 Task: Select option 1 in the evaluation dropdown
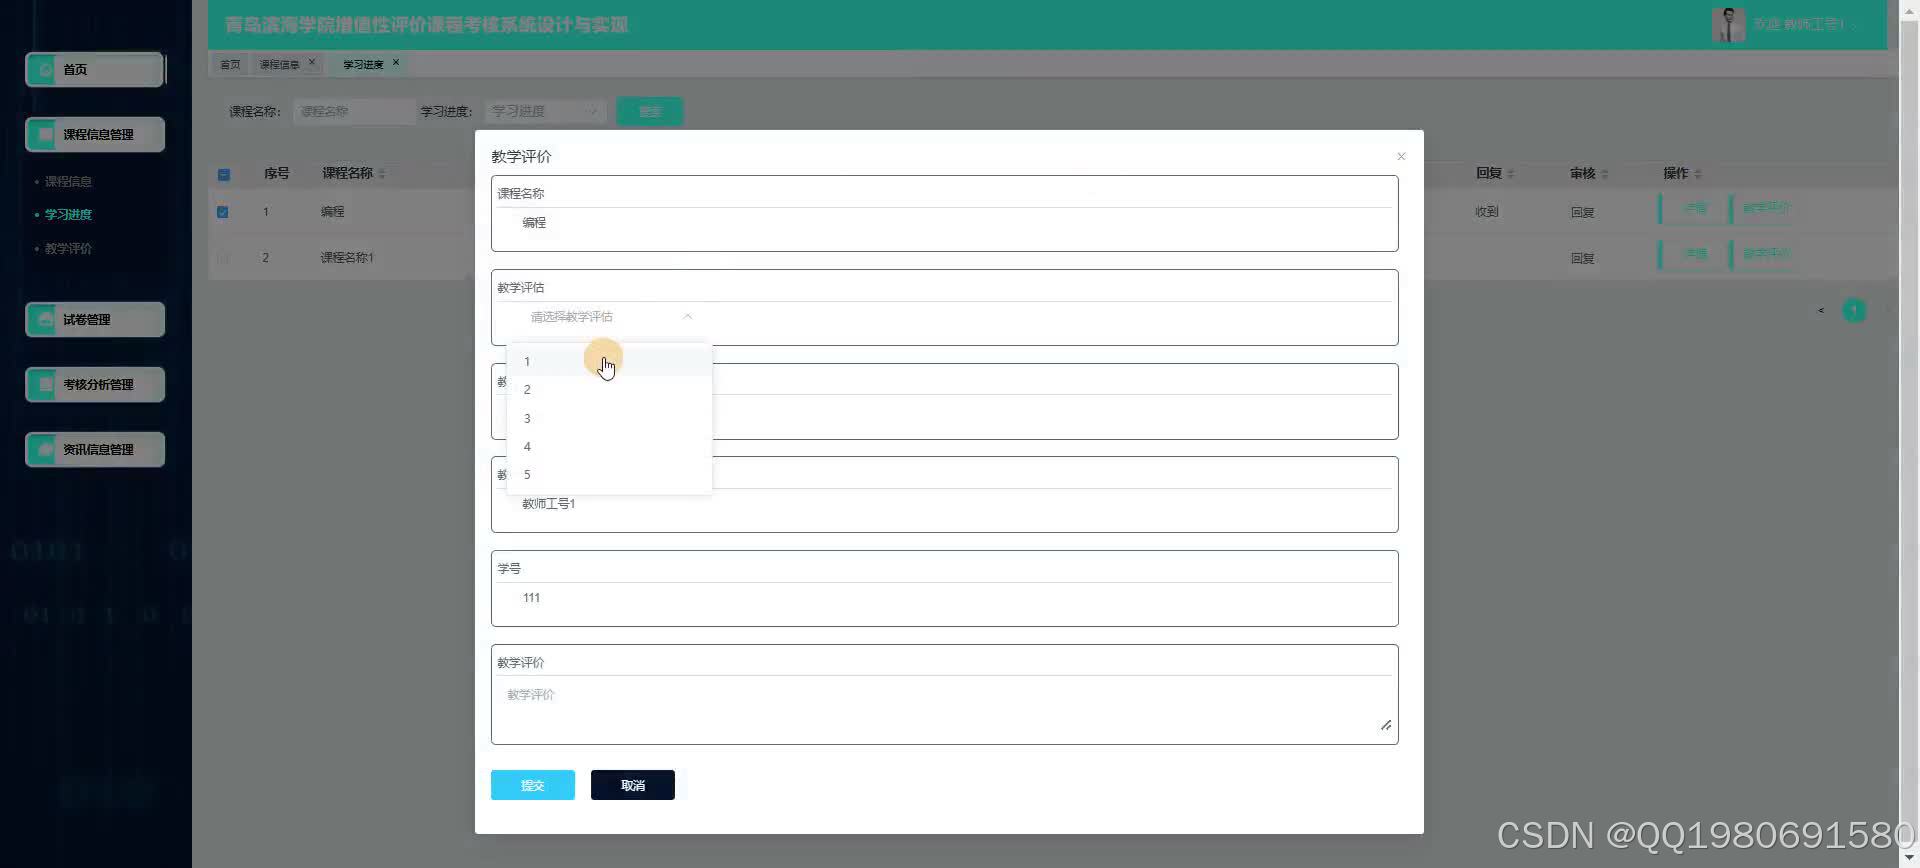(x=609, y=361)
